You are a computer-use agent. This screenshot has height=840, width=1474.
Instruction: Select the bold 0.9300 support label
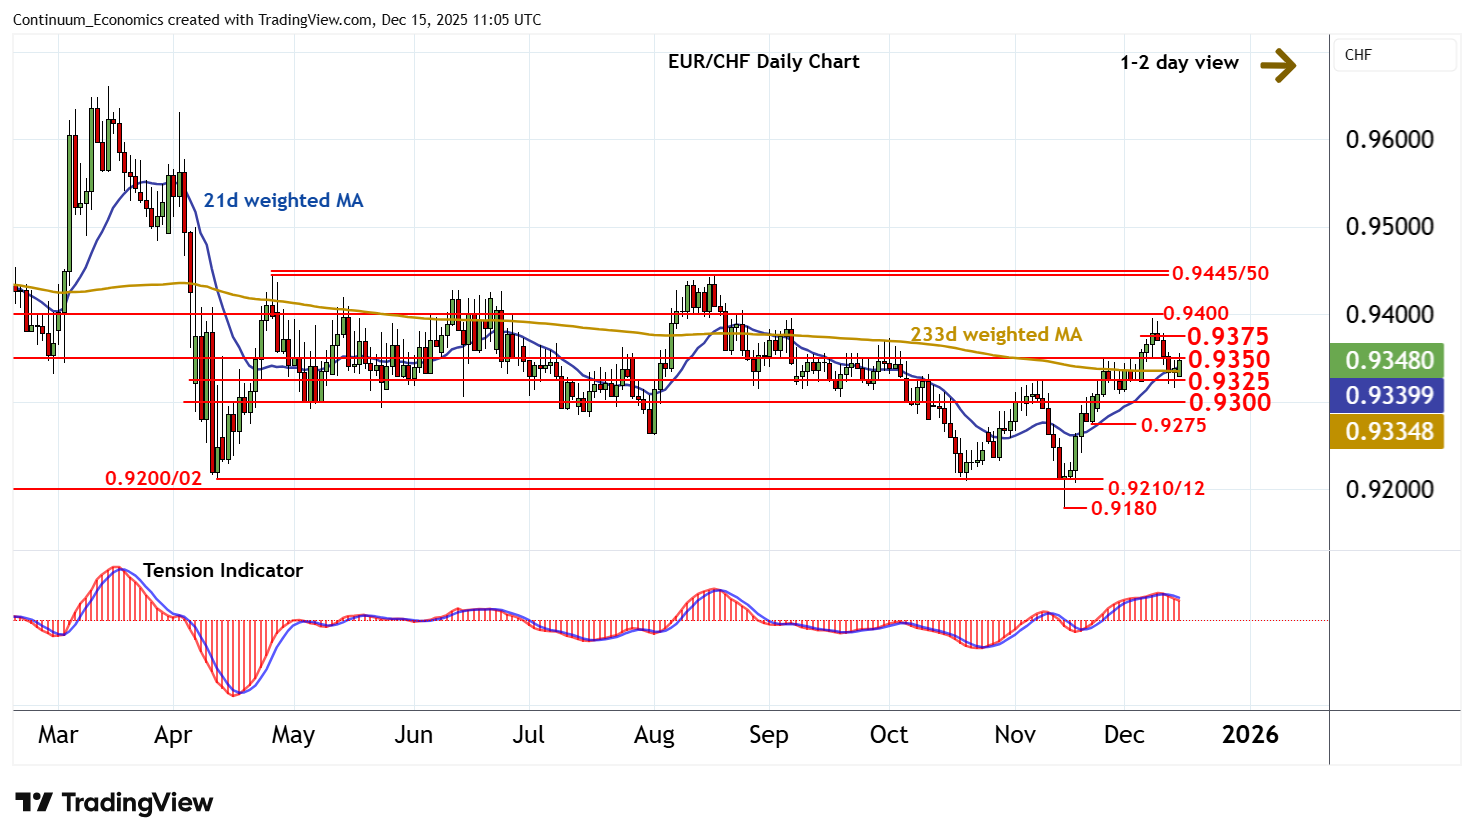pyautogui.click(x=1229, y=403)
